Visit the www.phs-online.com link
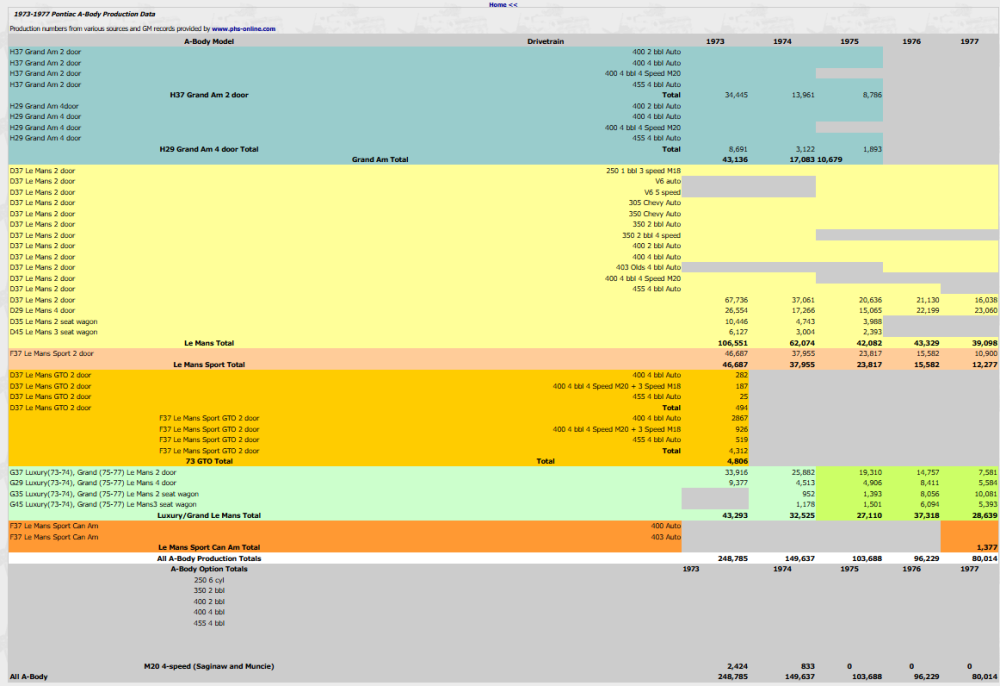1000x686 pixels. (244, 29)
